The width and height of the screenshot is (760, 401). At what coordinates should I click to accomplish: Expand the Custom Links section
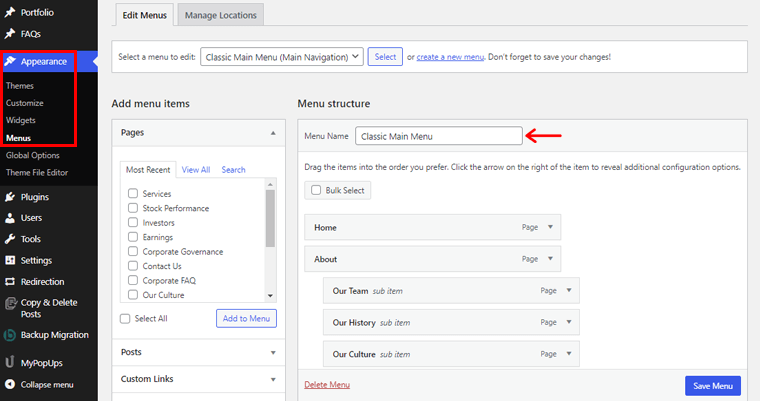click(272, 379)
